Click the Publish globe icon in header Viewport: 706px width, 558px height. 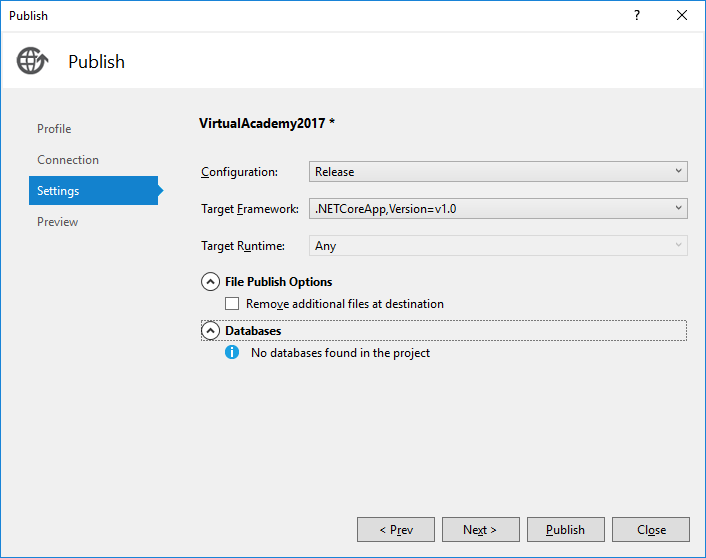point(32,61)
